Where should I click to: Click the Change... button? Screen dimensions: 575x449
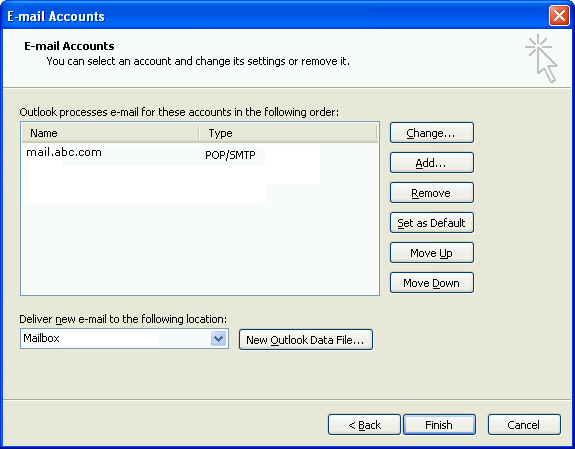click(x=432, y=133)
